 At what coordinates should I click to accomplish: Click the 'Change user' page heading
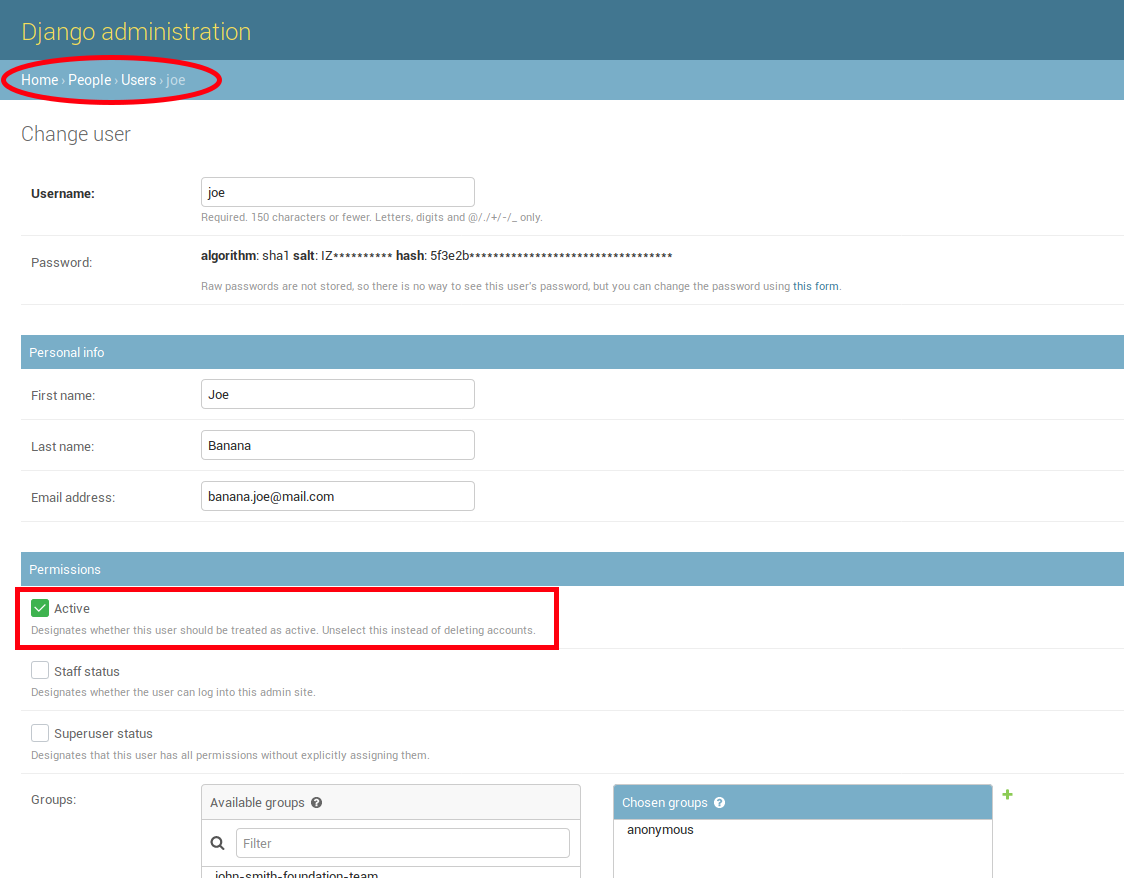tap(76, 134)
